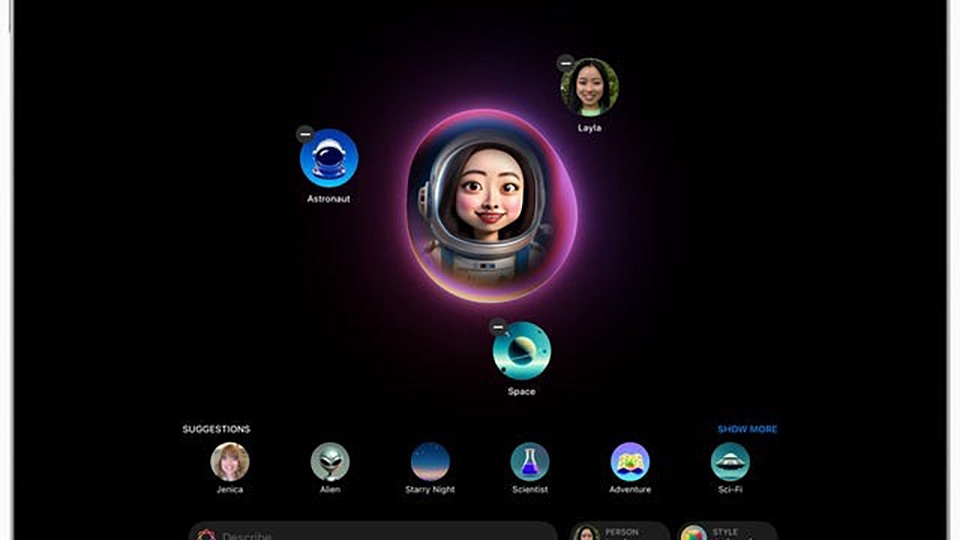Viewport: 960px width, 540px height.
Task: Focus the Describe text field
Action: (373, 531)
